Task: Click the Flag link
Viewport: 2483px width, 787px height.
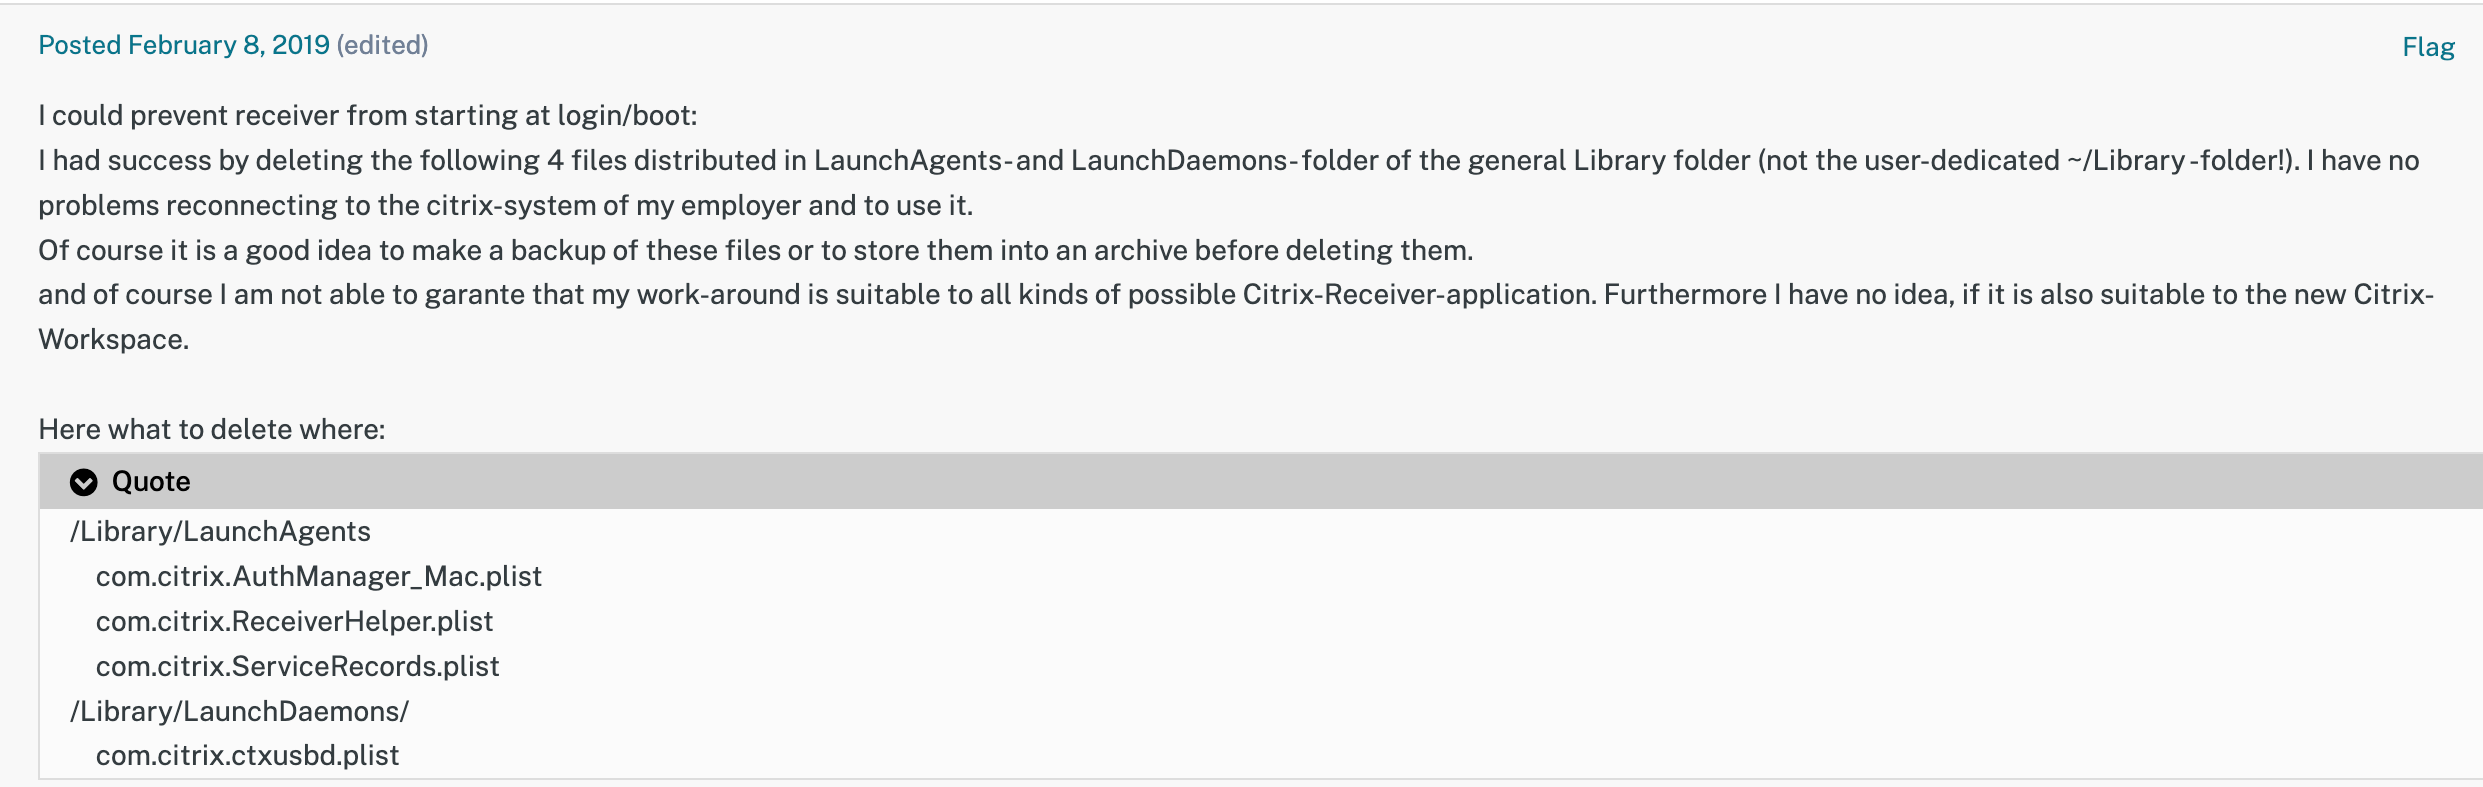Action: tap(2428, 47)
